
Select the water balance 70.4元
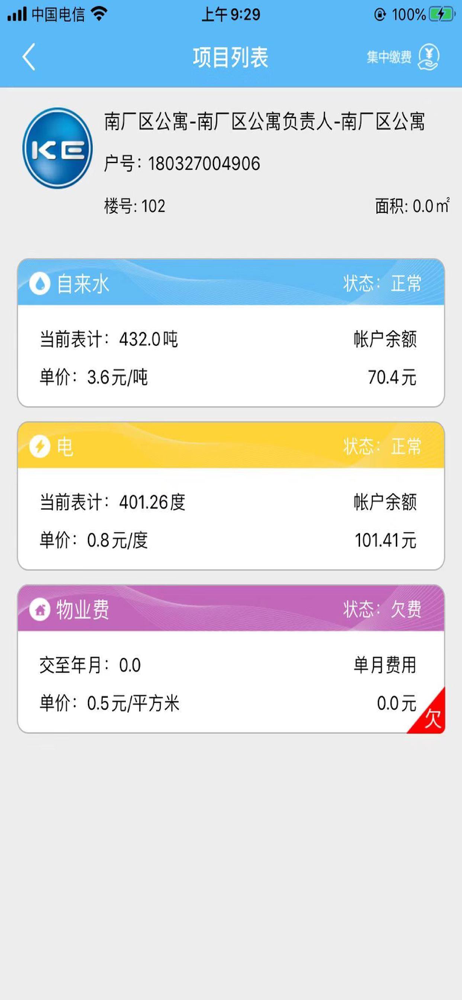point(392,378)
